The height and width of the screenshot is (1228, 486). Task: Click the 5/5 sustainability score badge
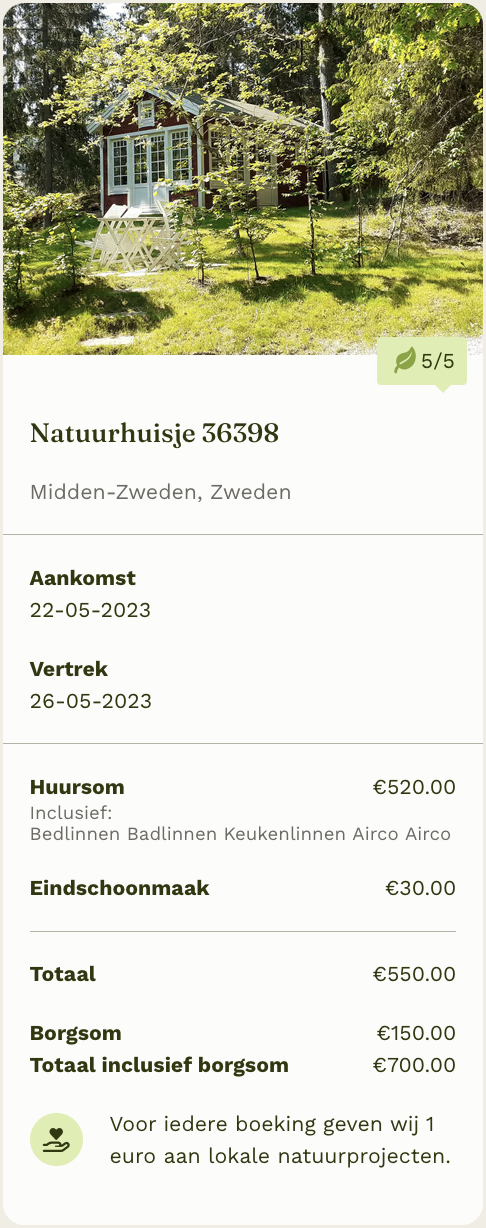(x=422, y=361)
